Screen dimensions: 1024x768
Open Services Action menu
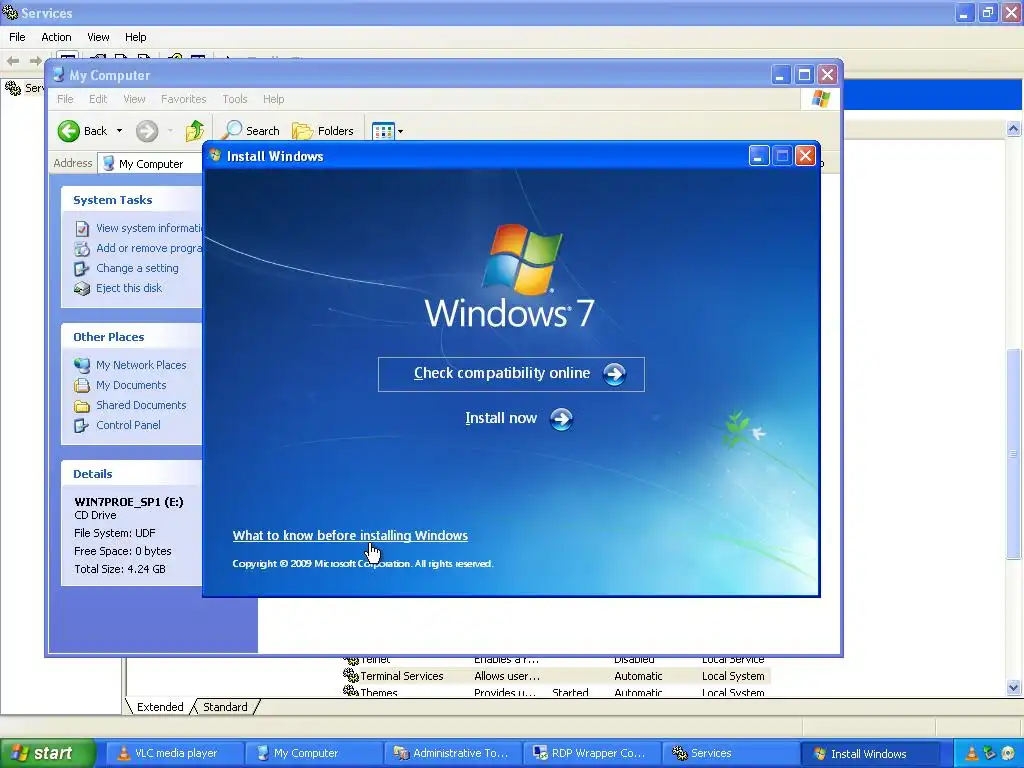(x=56, y=37)
